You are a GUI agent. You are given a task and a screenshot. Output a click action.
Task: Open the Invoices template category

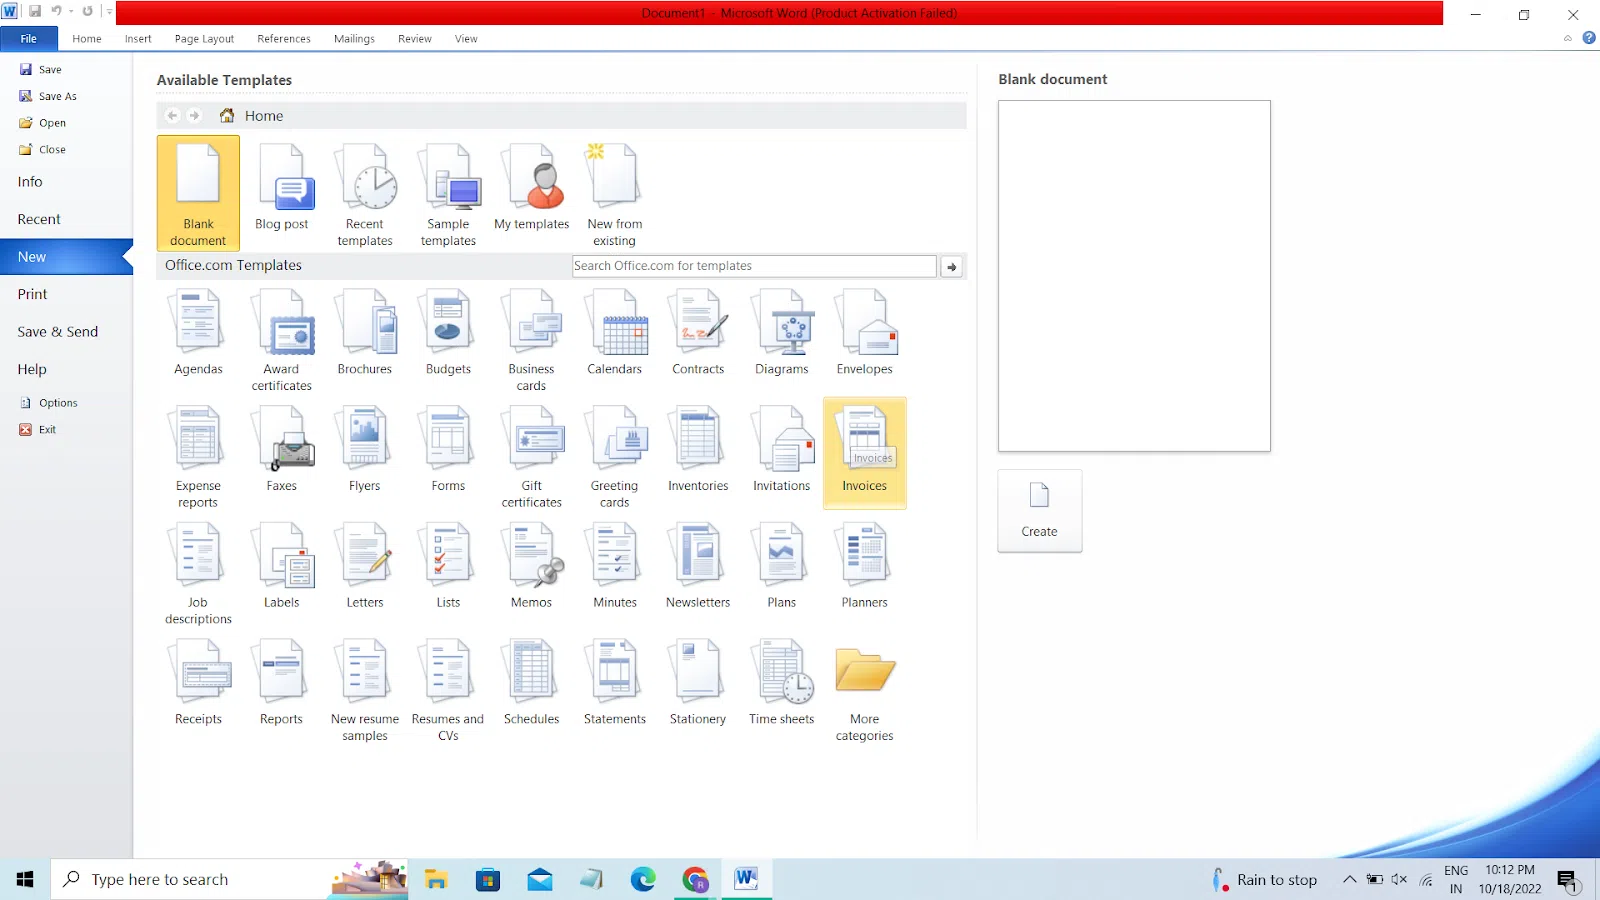point(865,453)
